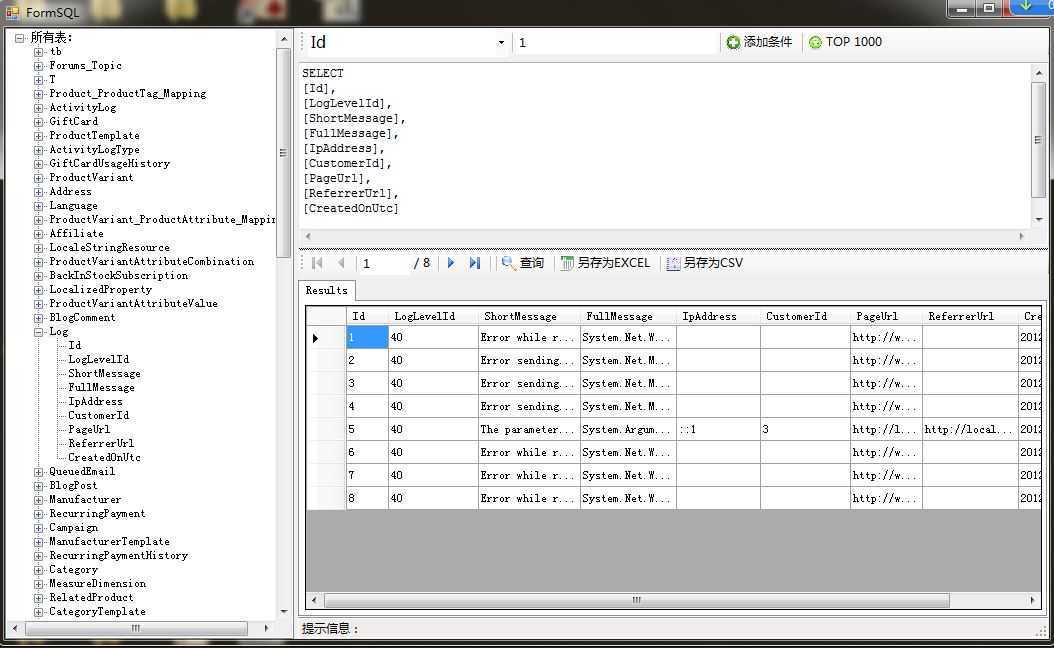
Task: Click 另存为EXCEL export button
Action: point(605,263)
